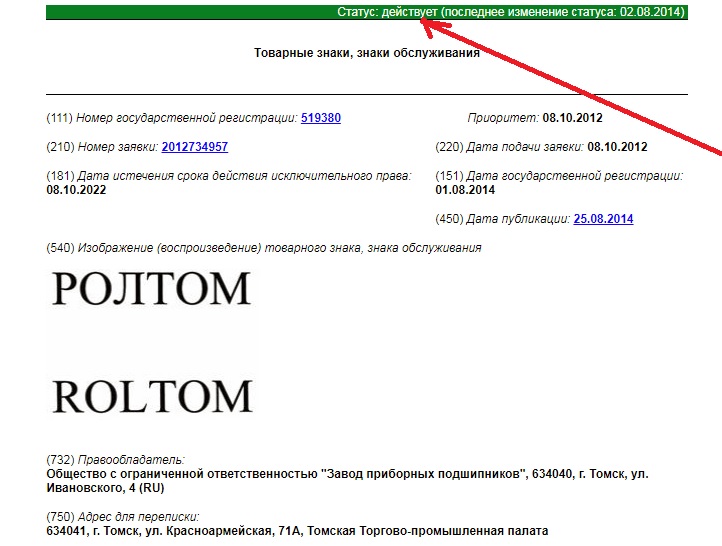
Task: Click the '(450) Дата публикации' label
Action: (503, 219)
